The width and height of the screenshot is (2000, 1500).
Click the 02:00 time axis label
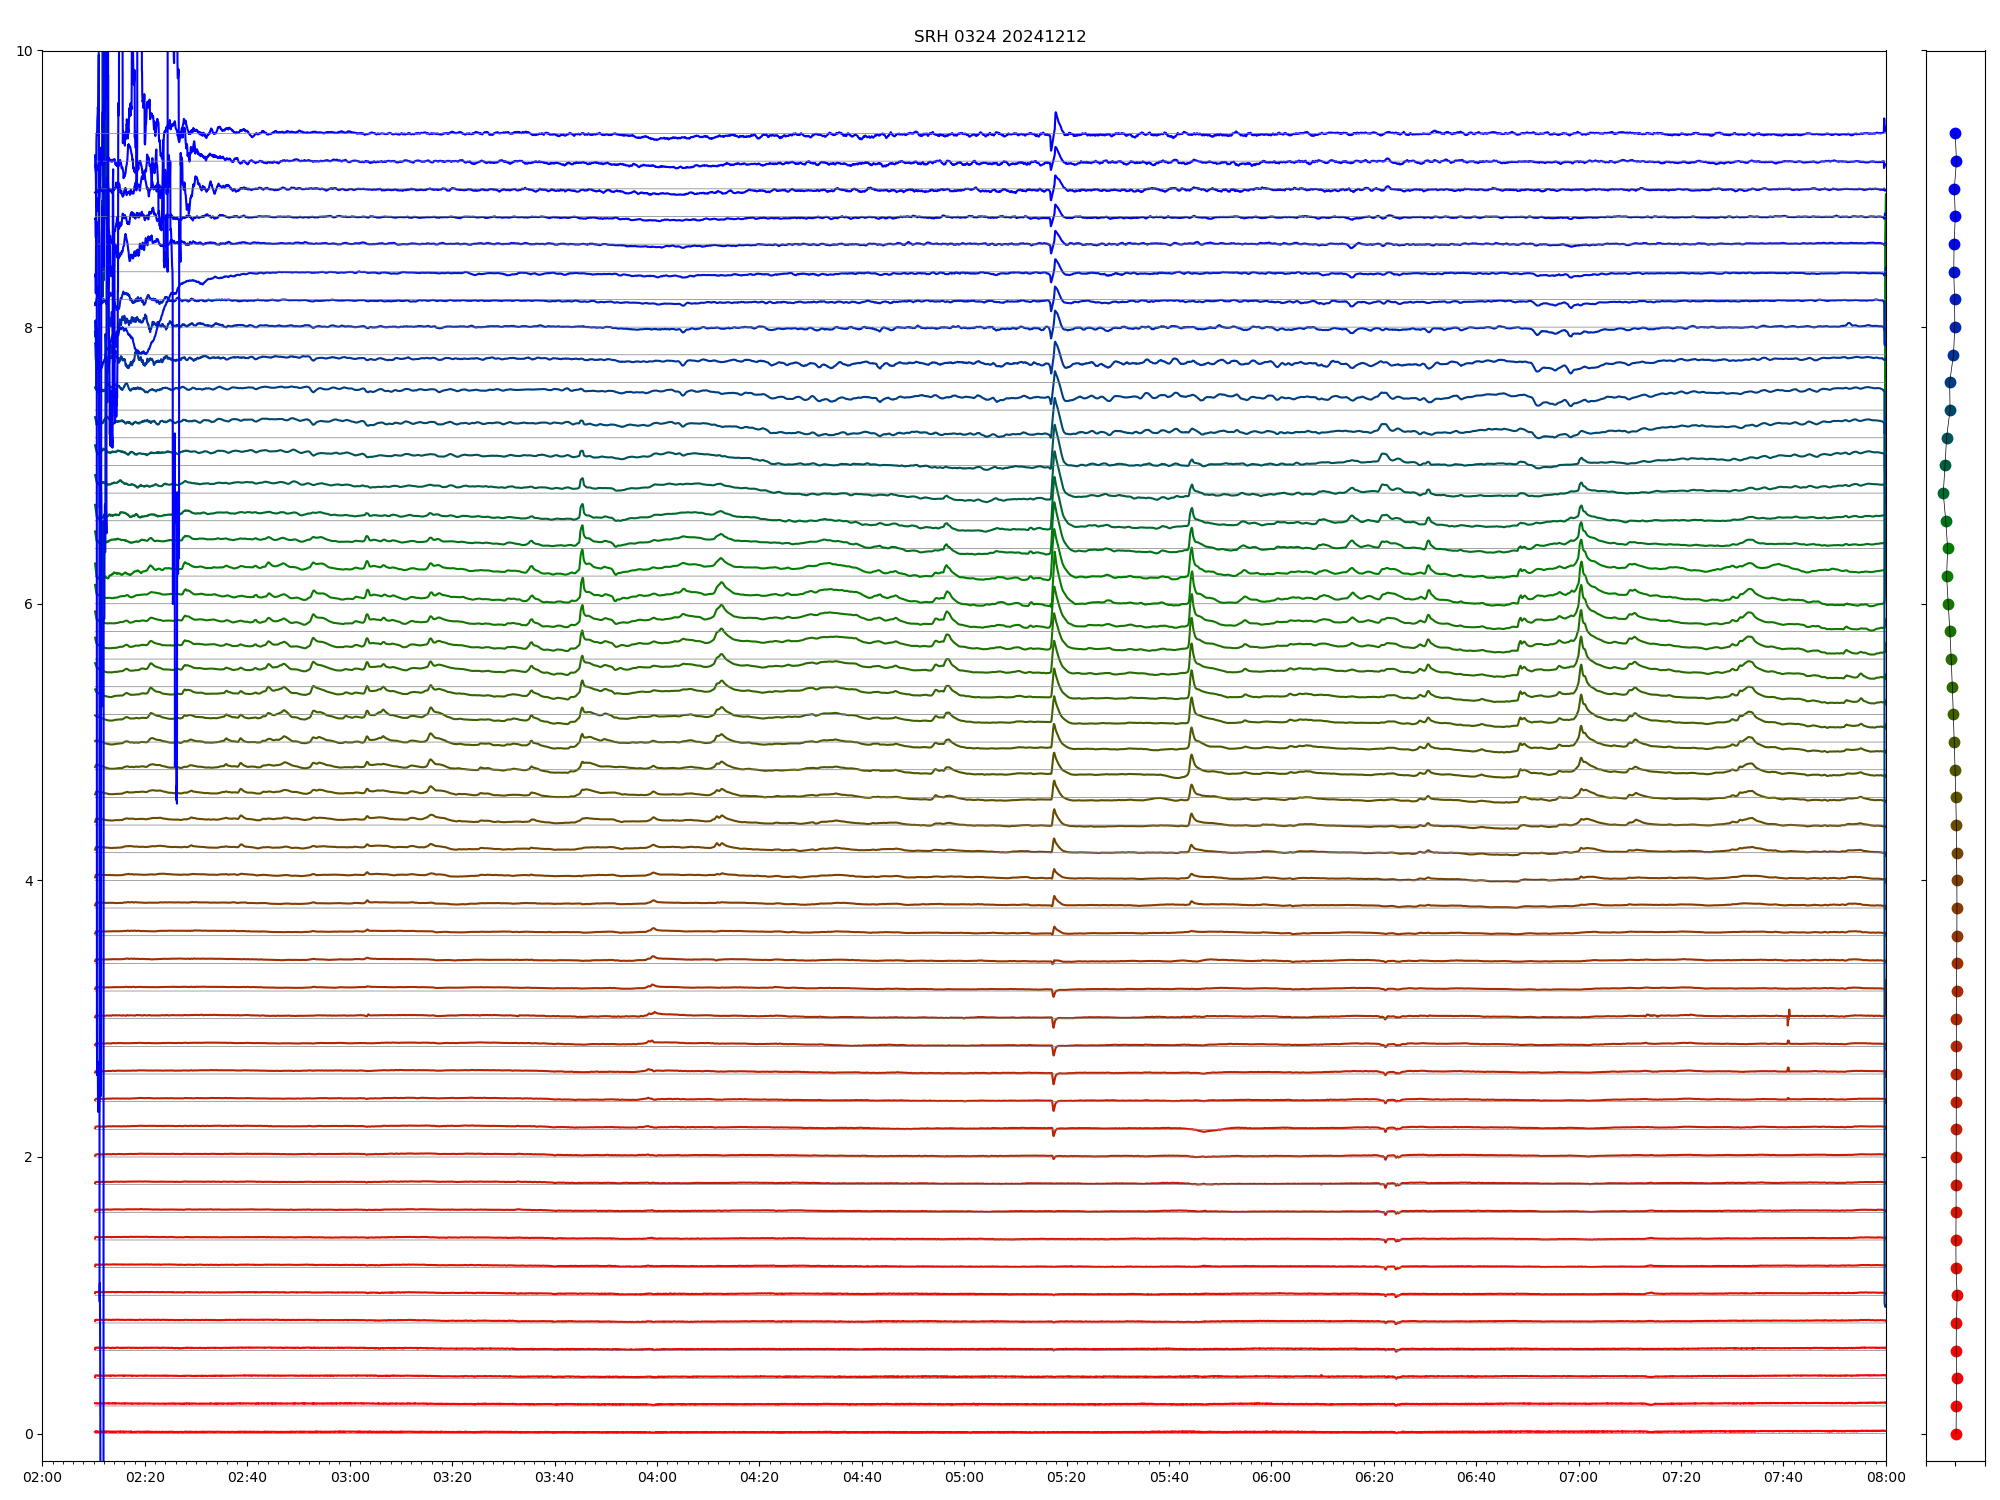(42, 1478)
